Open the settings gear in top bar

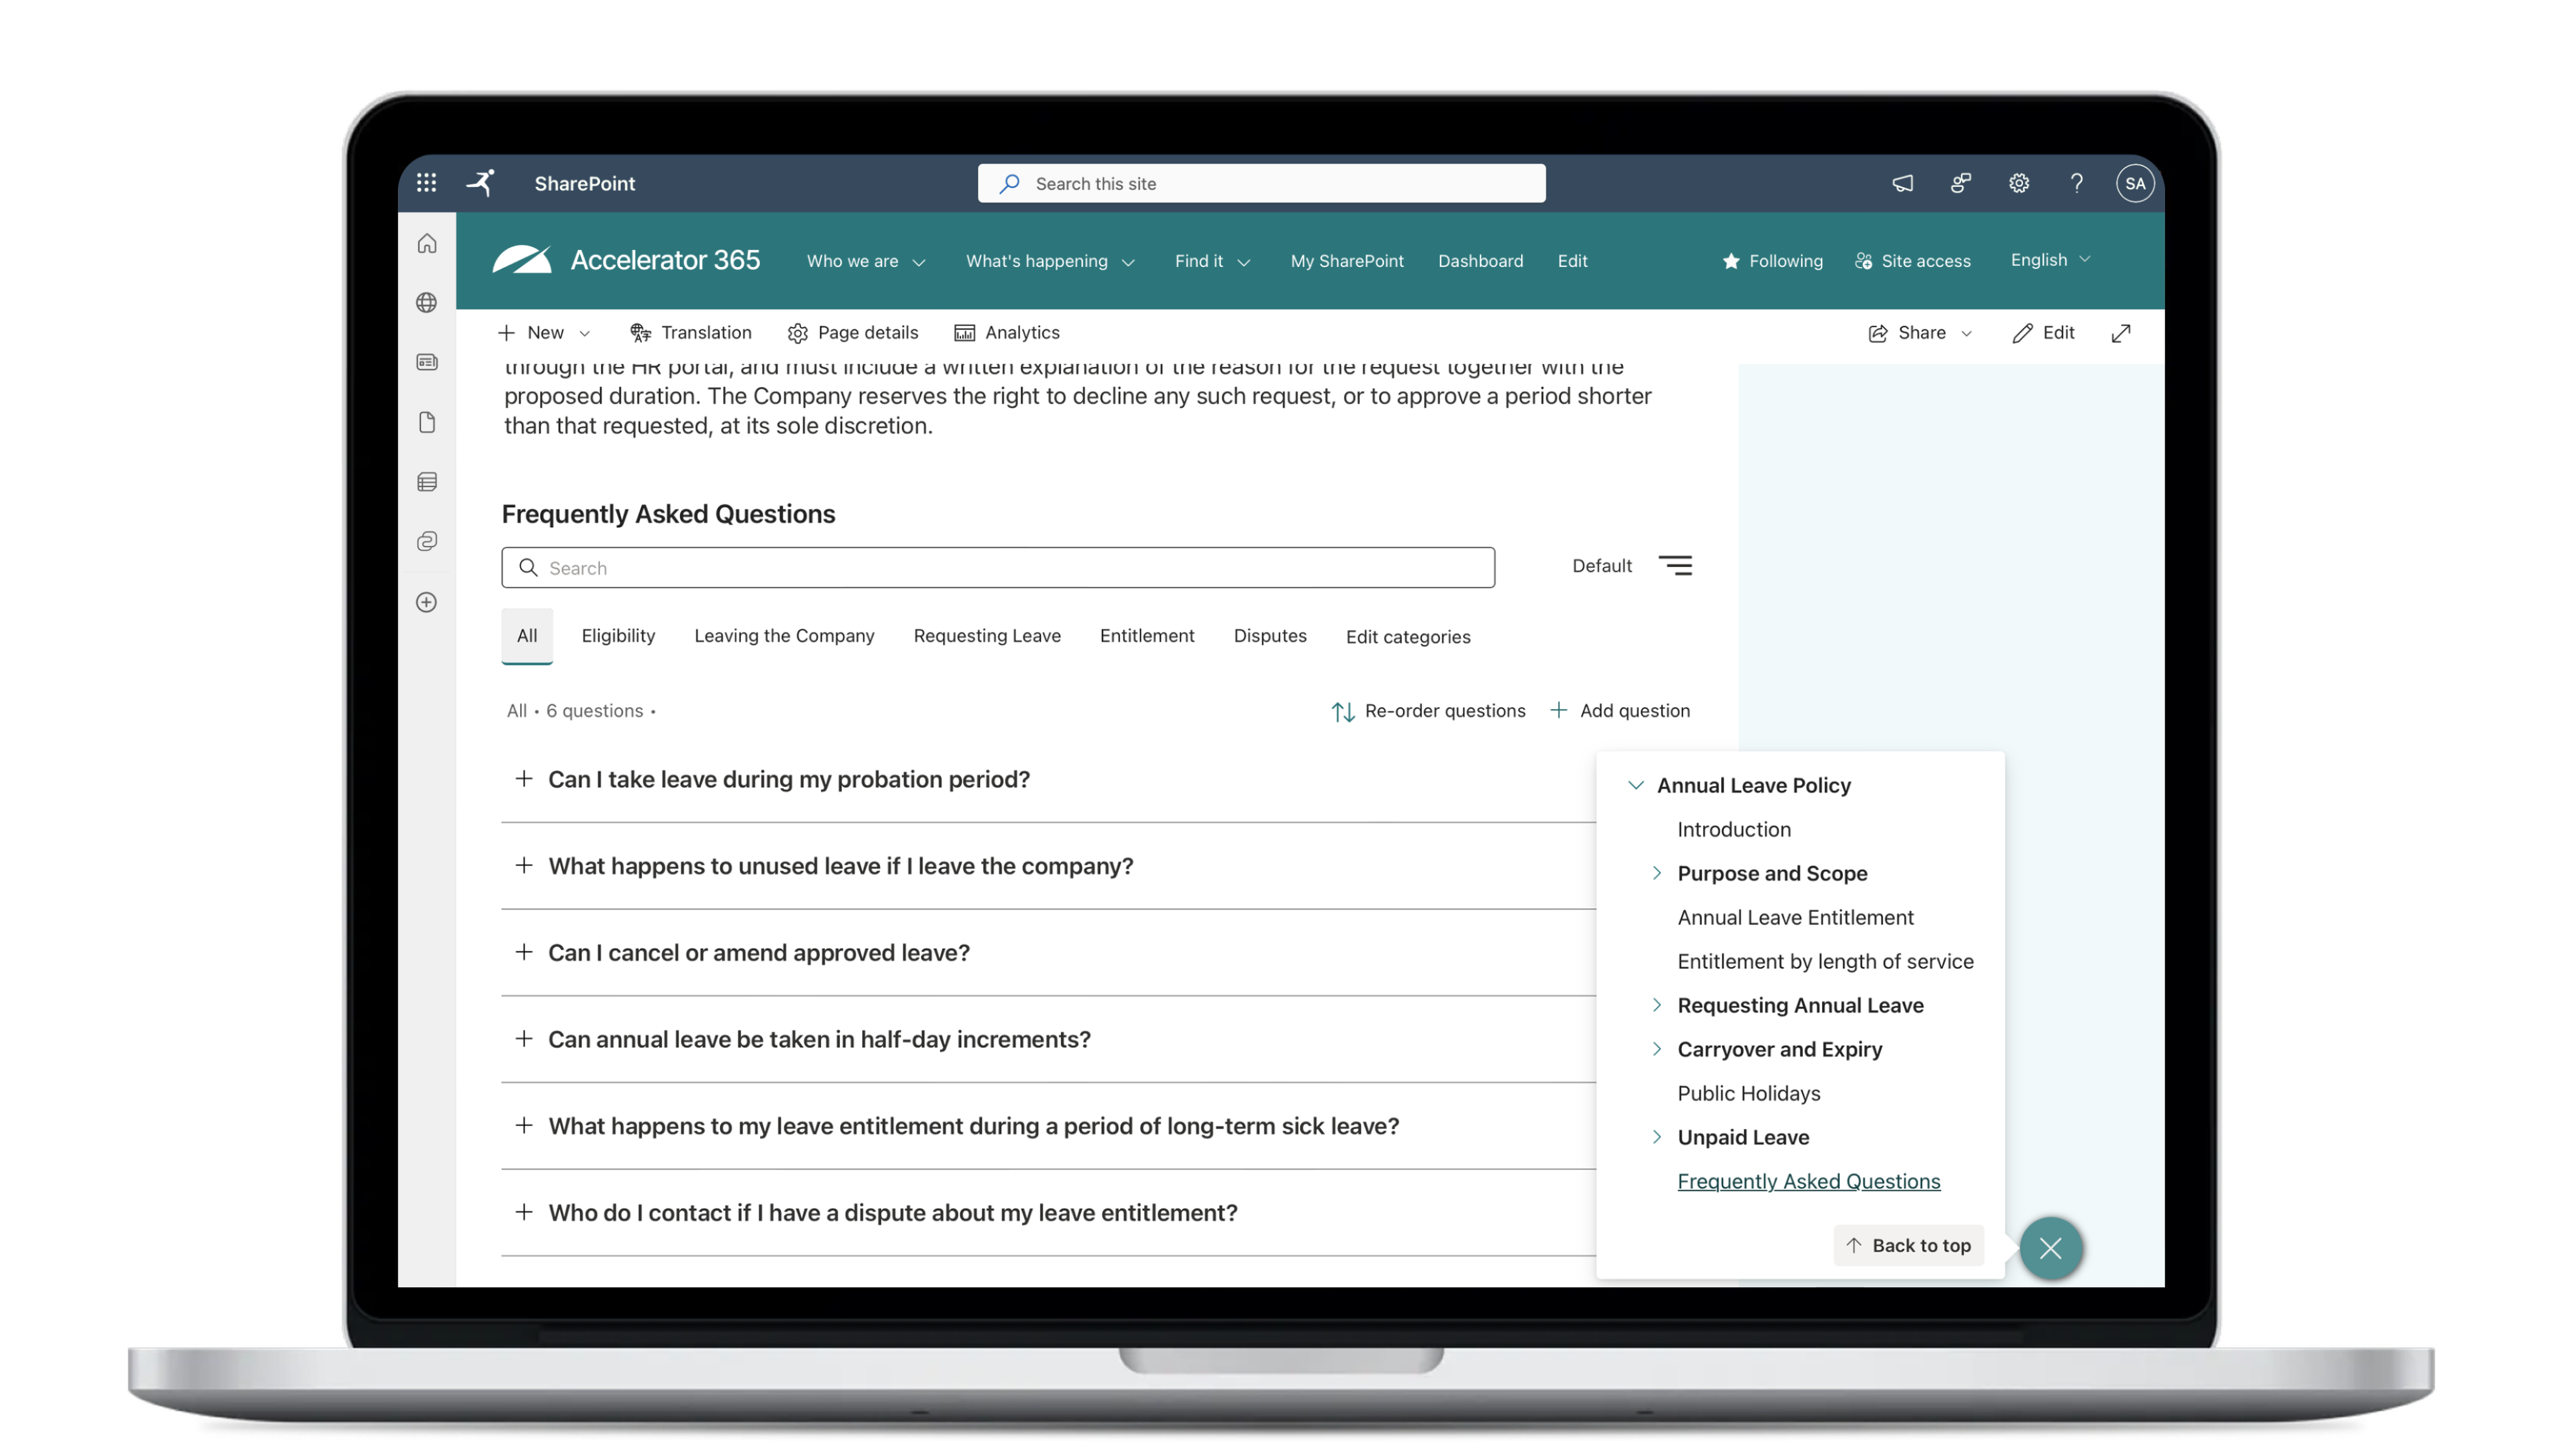(x=2018, y=183)
